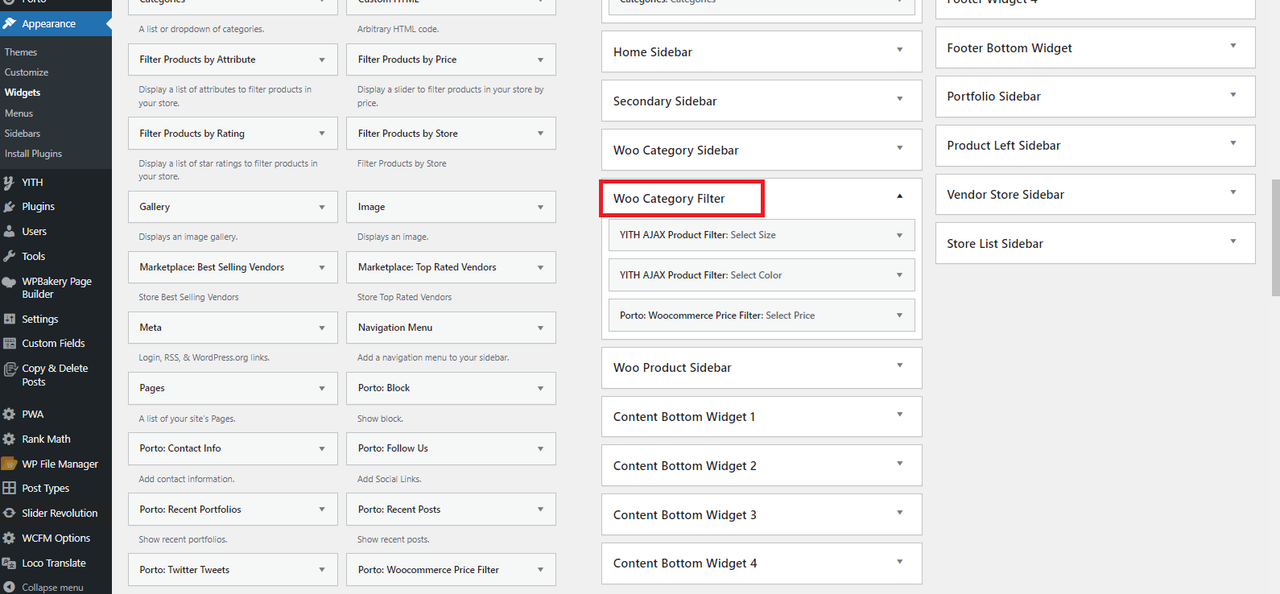This screenshot has height=594, width=1280.
Task: Open YITH AJAX Product Filter: Select Color
Action: (x=761, y=275)
